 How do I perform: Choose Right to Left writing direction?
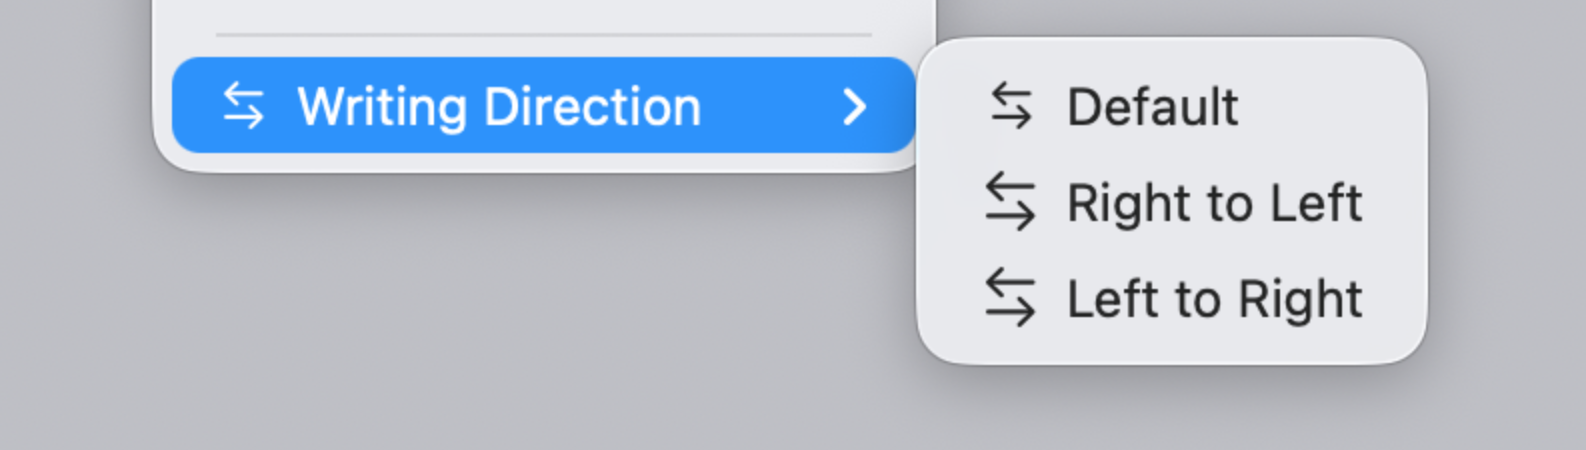tap(1171, 201)
